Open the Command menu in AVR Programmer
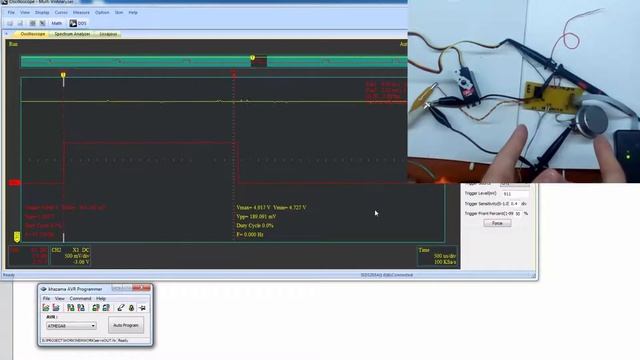640x360 pixels. [x=80, y=299]
